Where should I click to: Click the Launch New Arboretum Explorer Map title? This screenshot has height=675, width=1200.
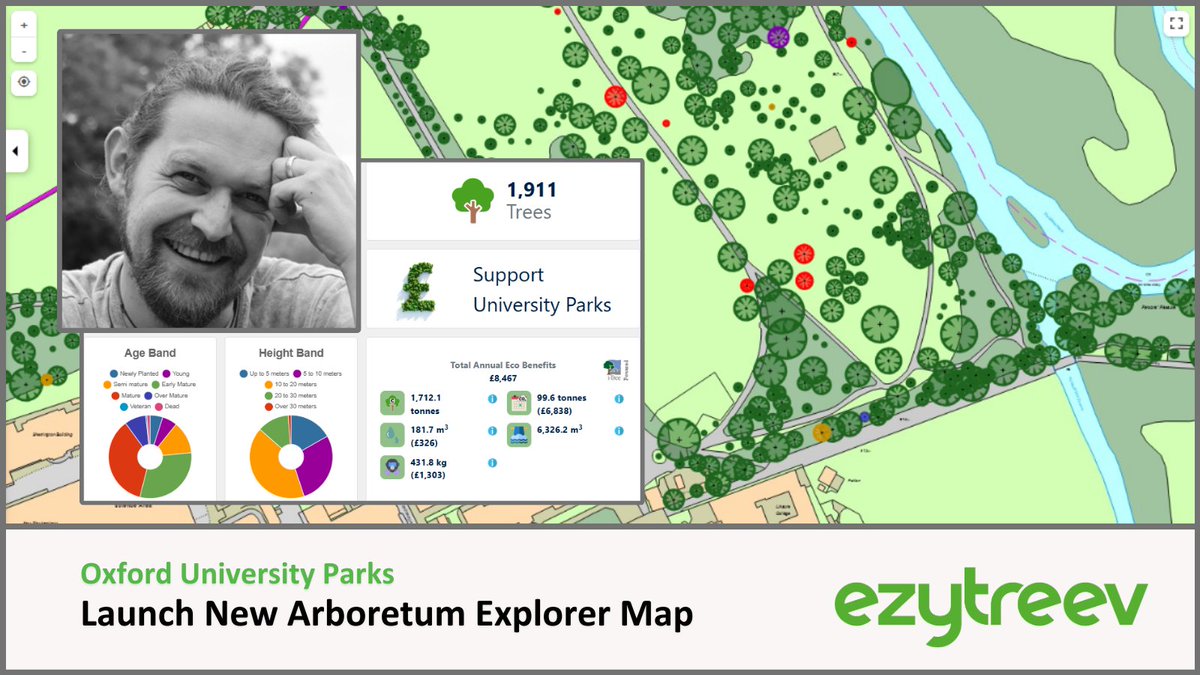click(386, 614)
